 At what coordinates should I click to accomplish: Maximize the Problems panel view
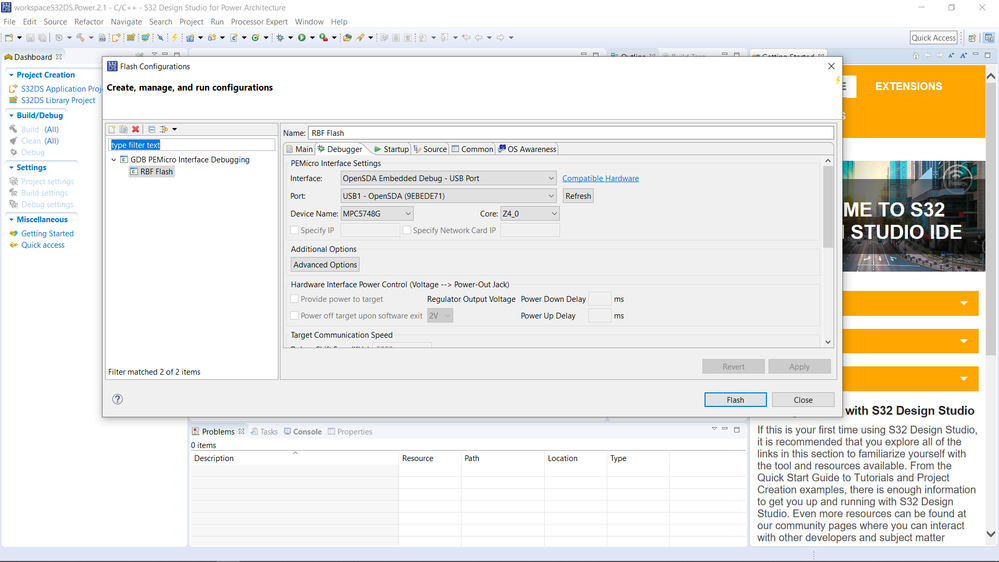click(x=737, y=429)
